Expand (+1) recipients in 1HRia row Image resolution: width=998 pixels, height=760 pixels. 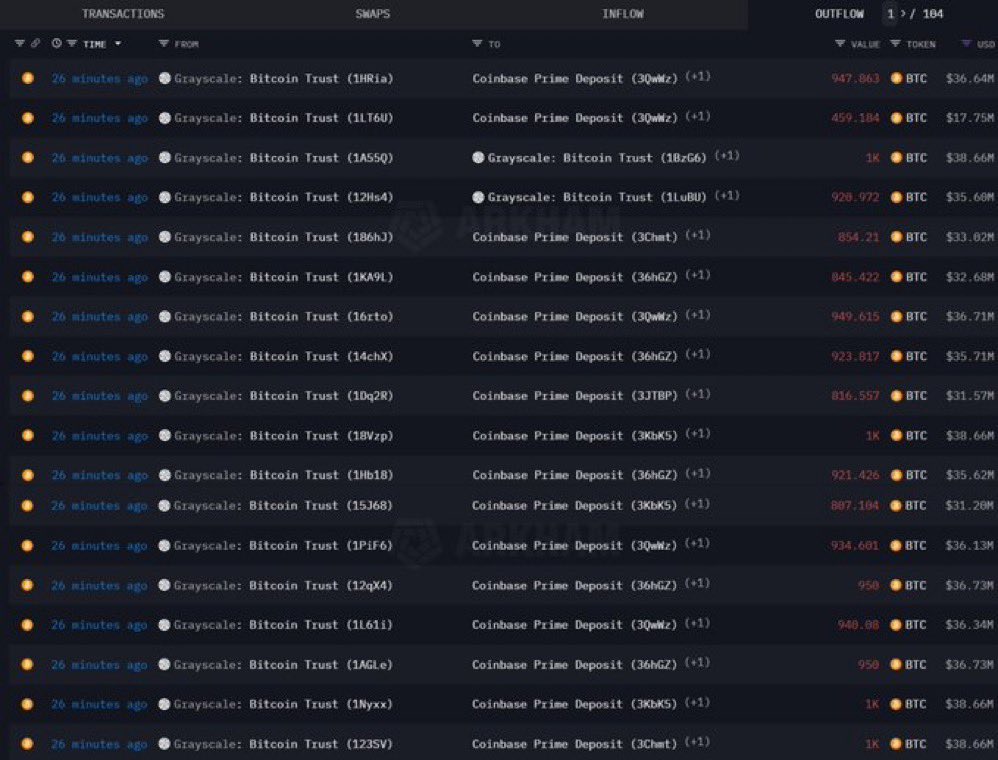pyautogui.click(x=698, y=76)
